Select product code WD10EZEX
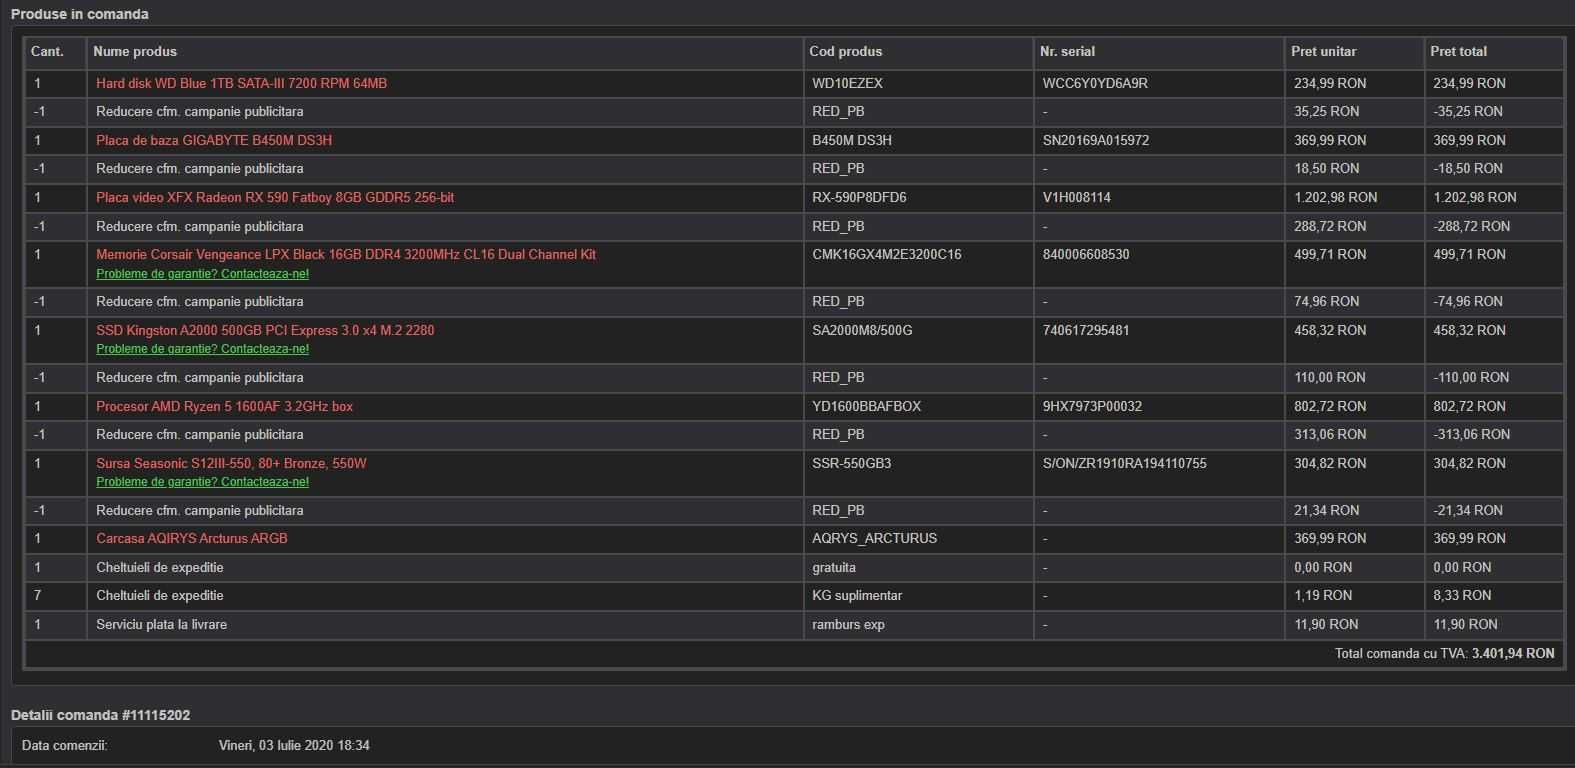The width and height of the screenshot is (1575, 768). pyautogui.click(x=848, y=83)
